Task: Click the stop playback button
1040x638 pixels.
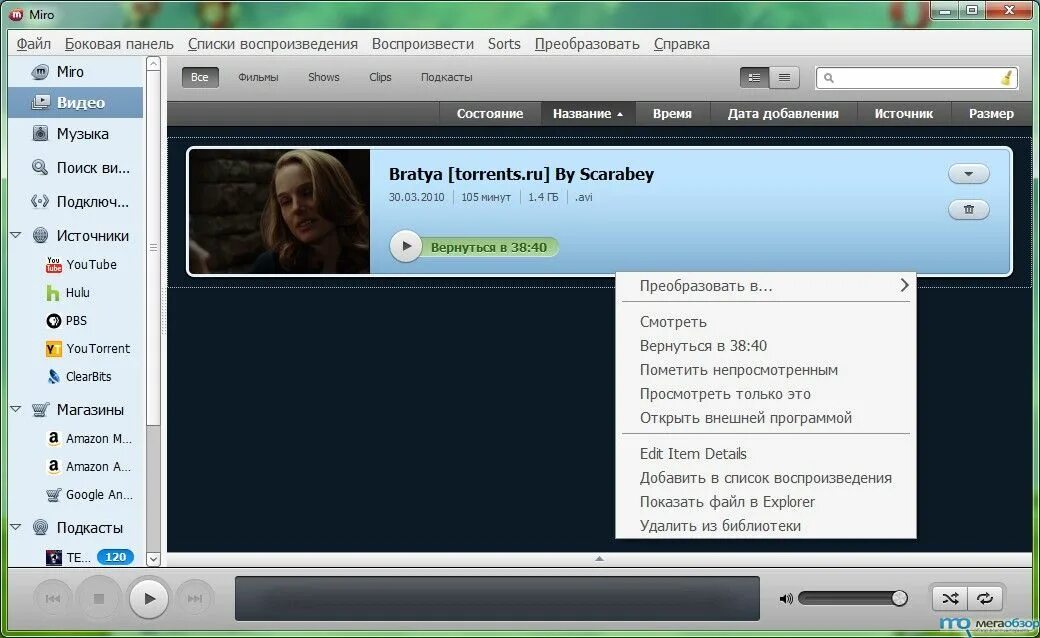Action: point(99,599)
